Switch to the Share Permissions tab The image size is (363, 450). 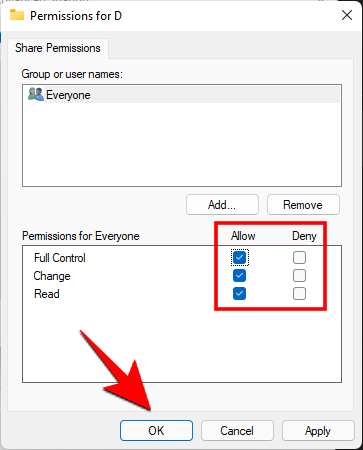pos(57,48)
